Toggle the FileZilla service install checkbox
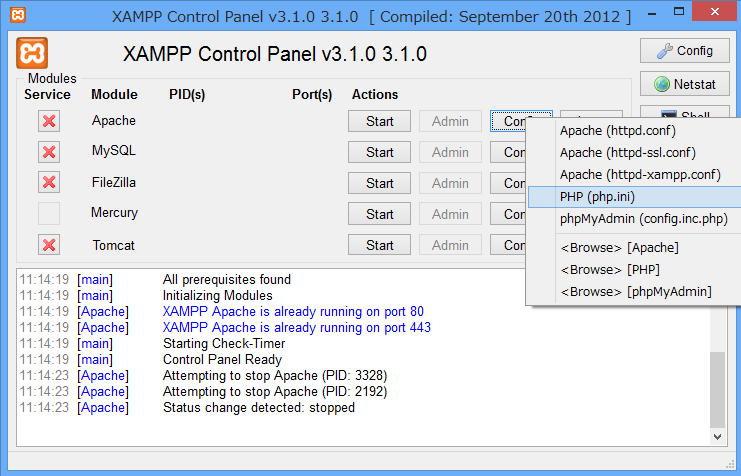 49,182
